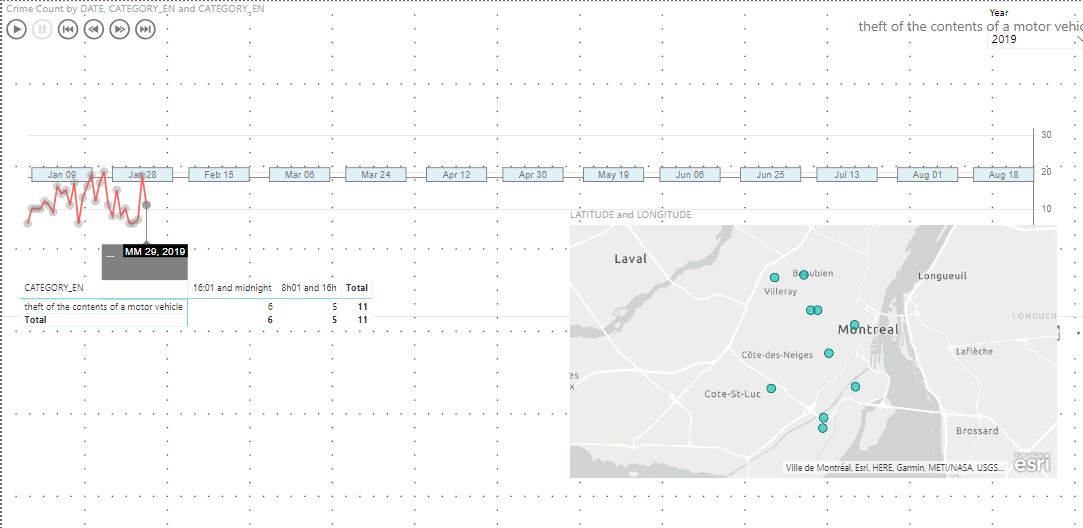The width and height of the screenshot is (1083, 528).
Task: Click value 5 in the theft row
Action: 334,306
